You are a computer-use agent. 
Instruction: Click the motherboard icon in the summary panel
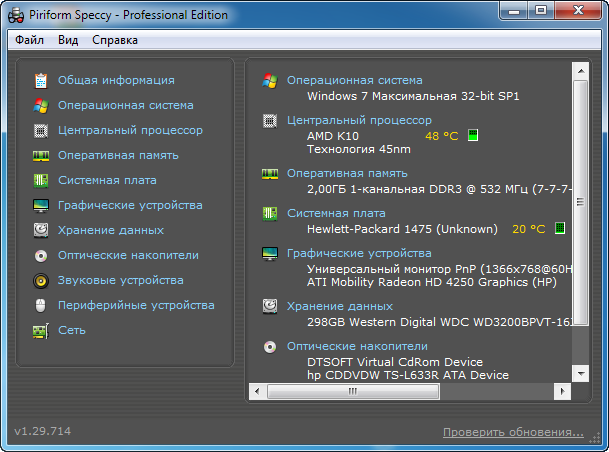(x=270, y=214)
